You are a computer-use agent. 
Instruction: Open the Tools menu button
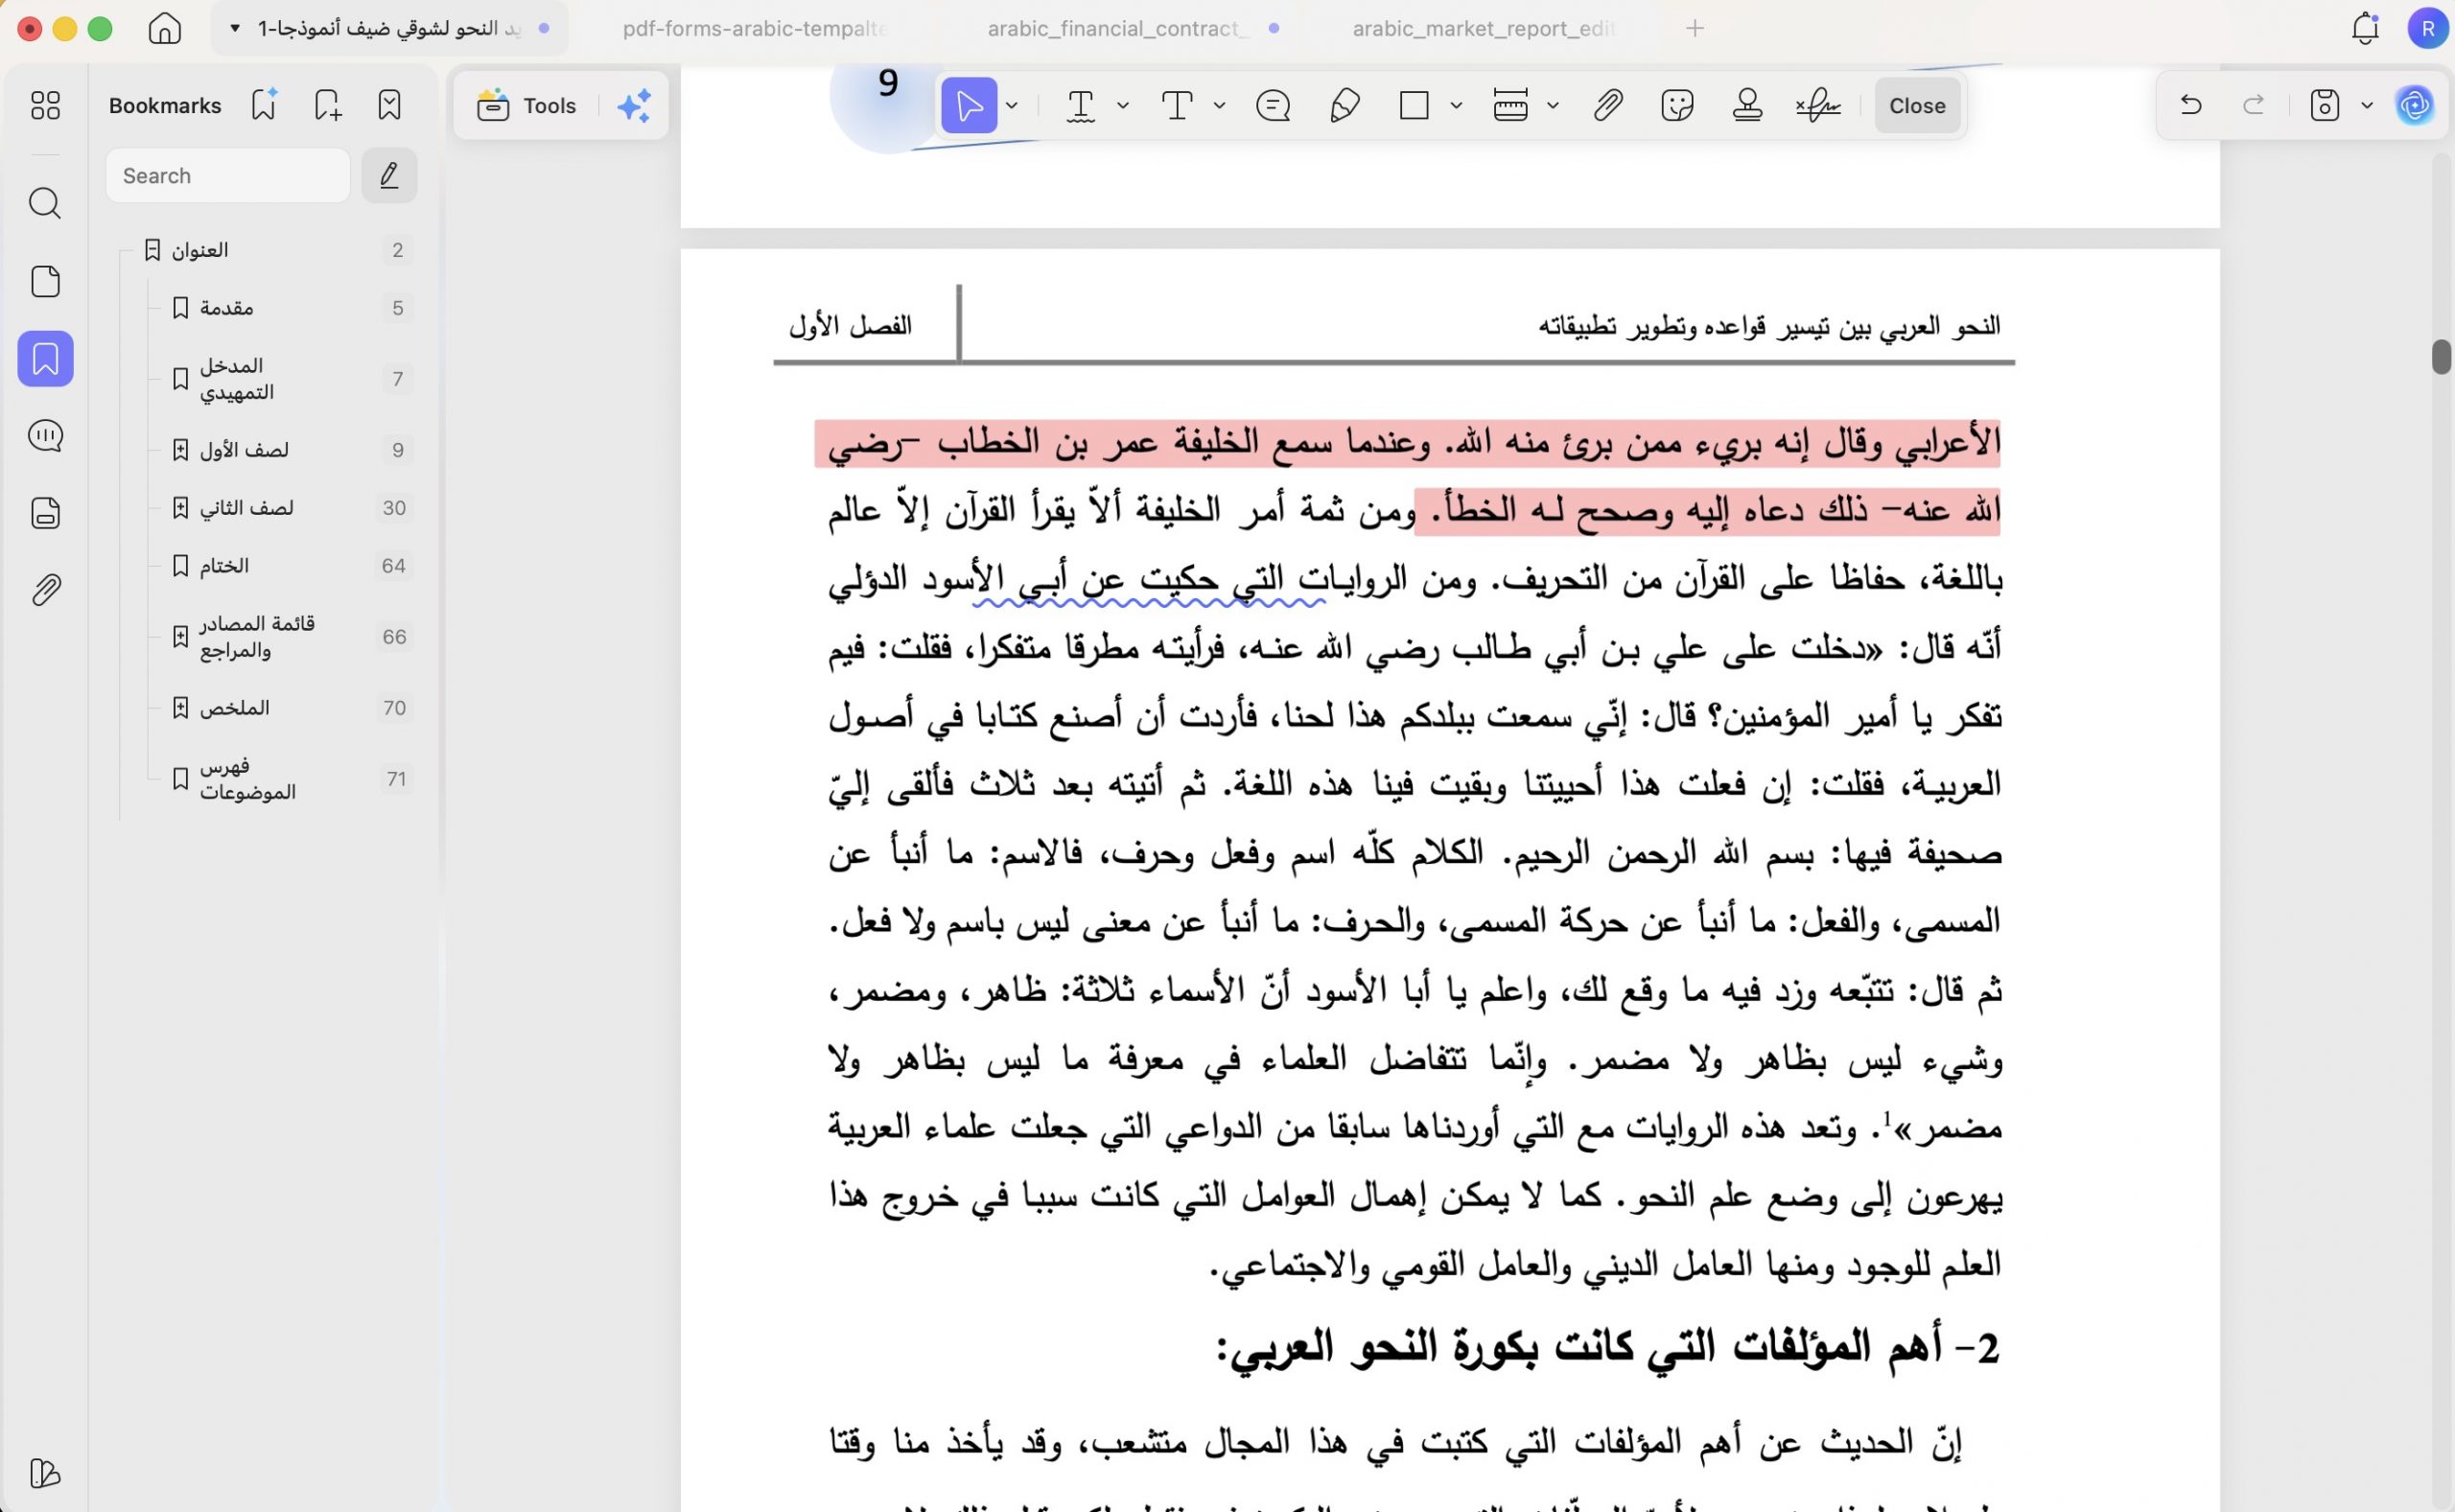click(x=527, y=105)
